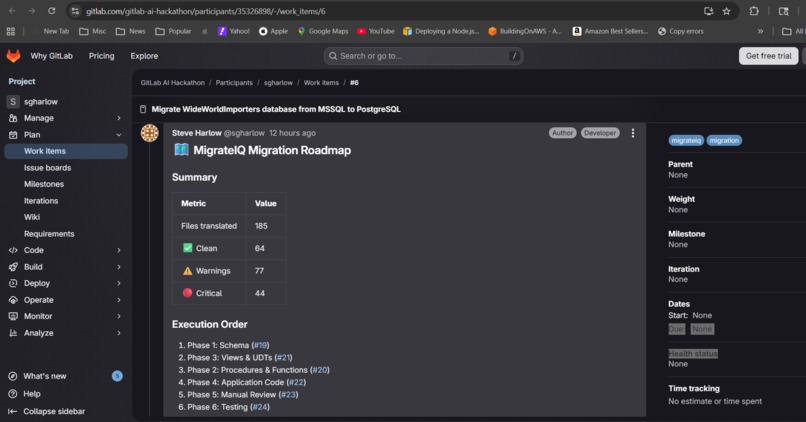Viewport: 806px width, 422px height.
Task: Open the install app icon in address bar
Action: [x=708, y=11]
